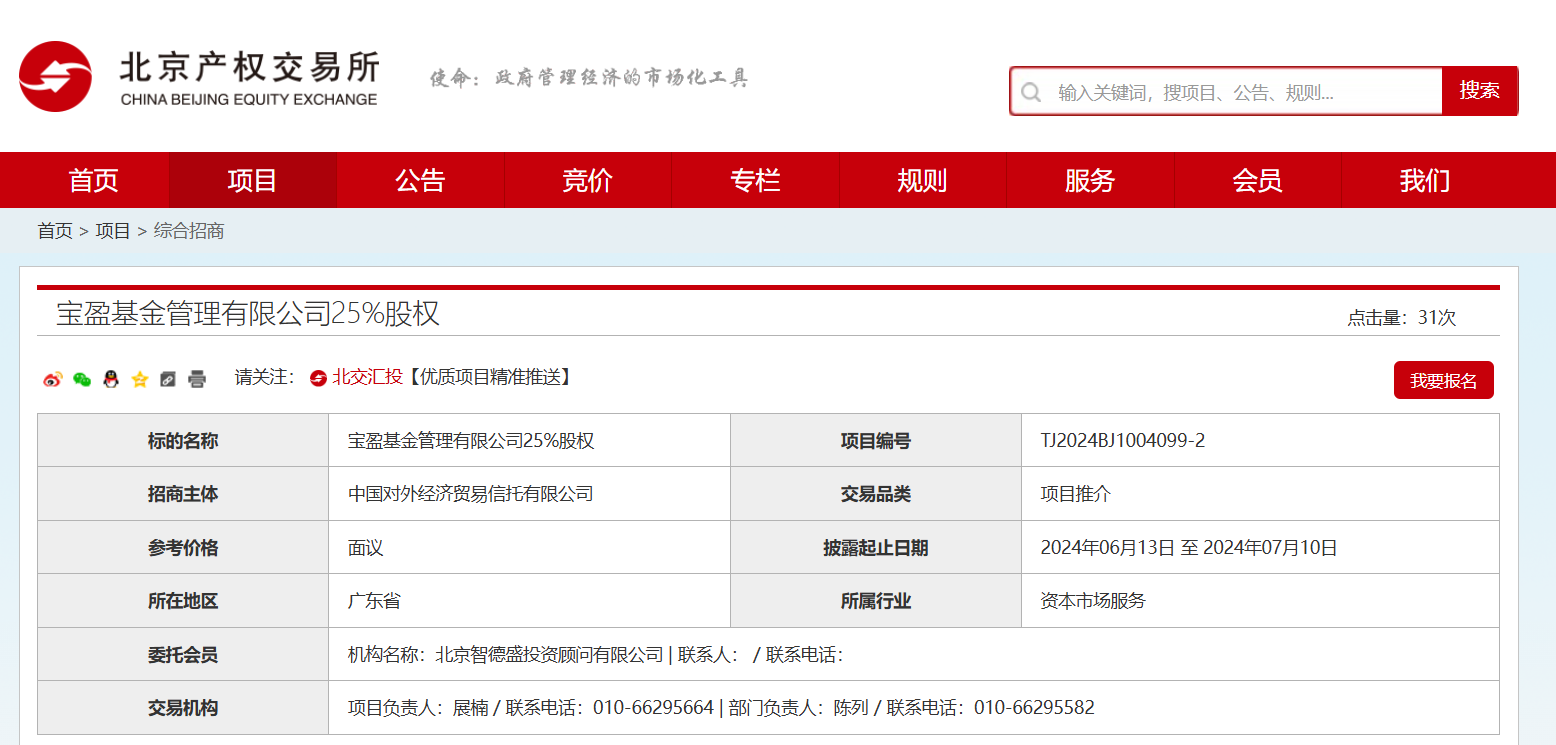
Task: Navigate to 项目 breadcrumb link
Action: [x=110, y=230]
